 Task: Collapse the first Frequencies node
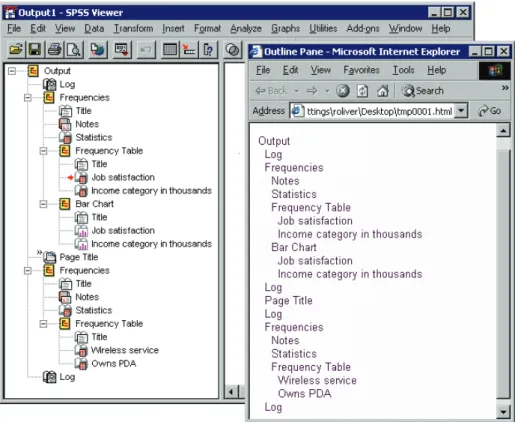point(28,97)
